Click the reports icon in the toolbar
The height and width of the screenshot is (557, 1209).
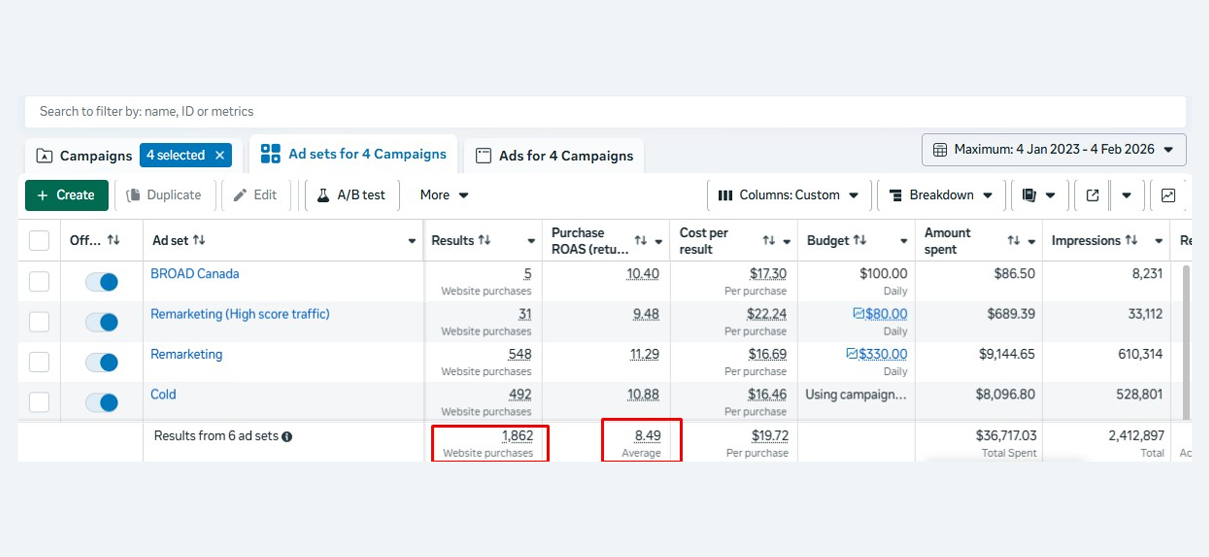[x=1029, y=196]
